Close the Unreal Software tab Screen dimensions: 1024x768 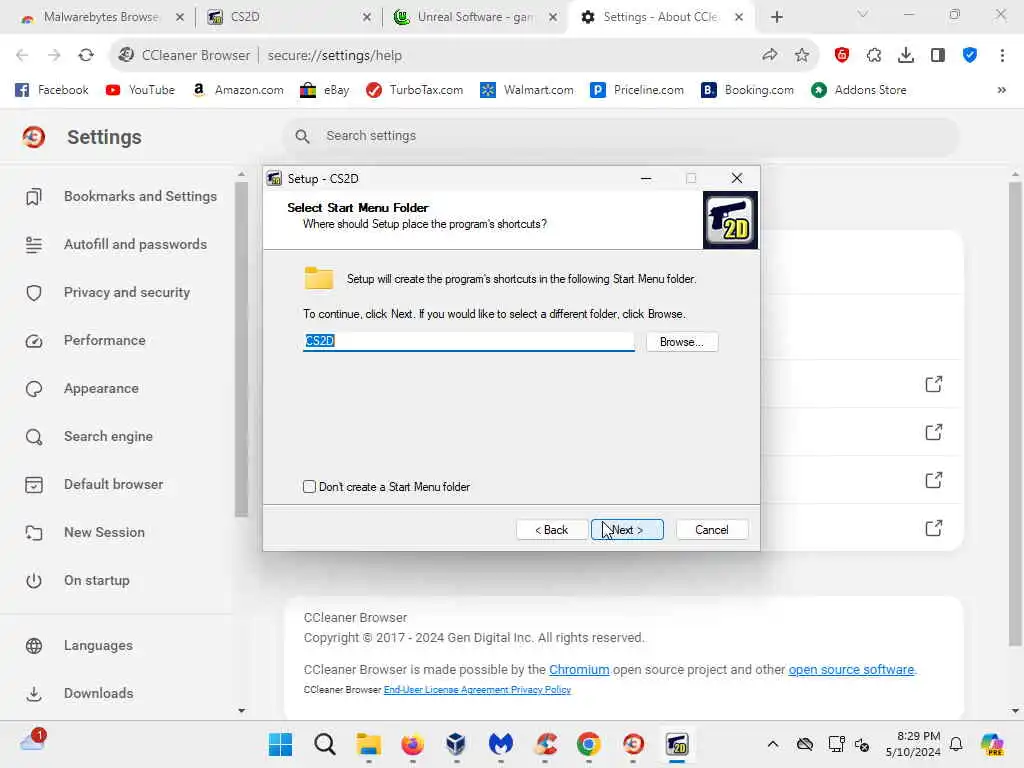(553, 17)
